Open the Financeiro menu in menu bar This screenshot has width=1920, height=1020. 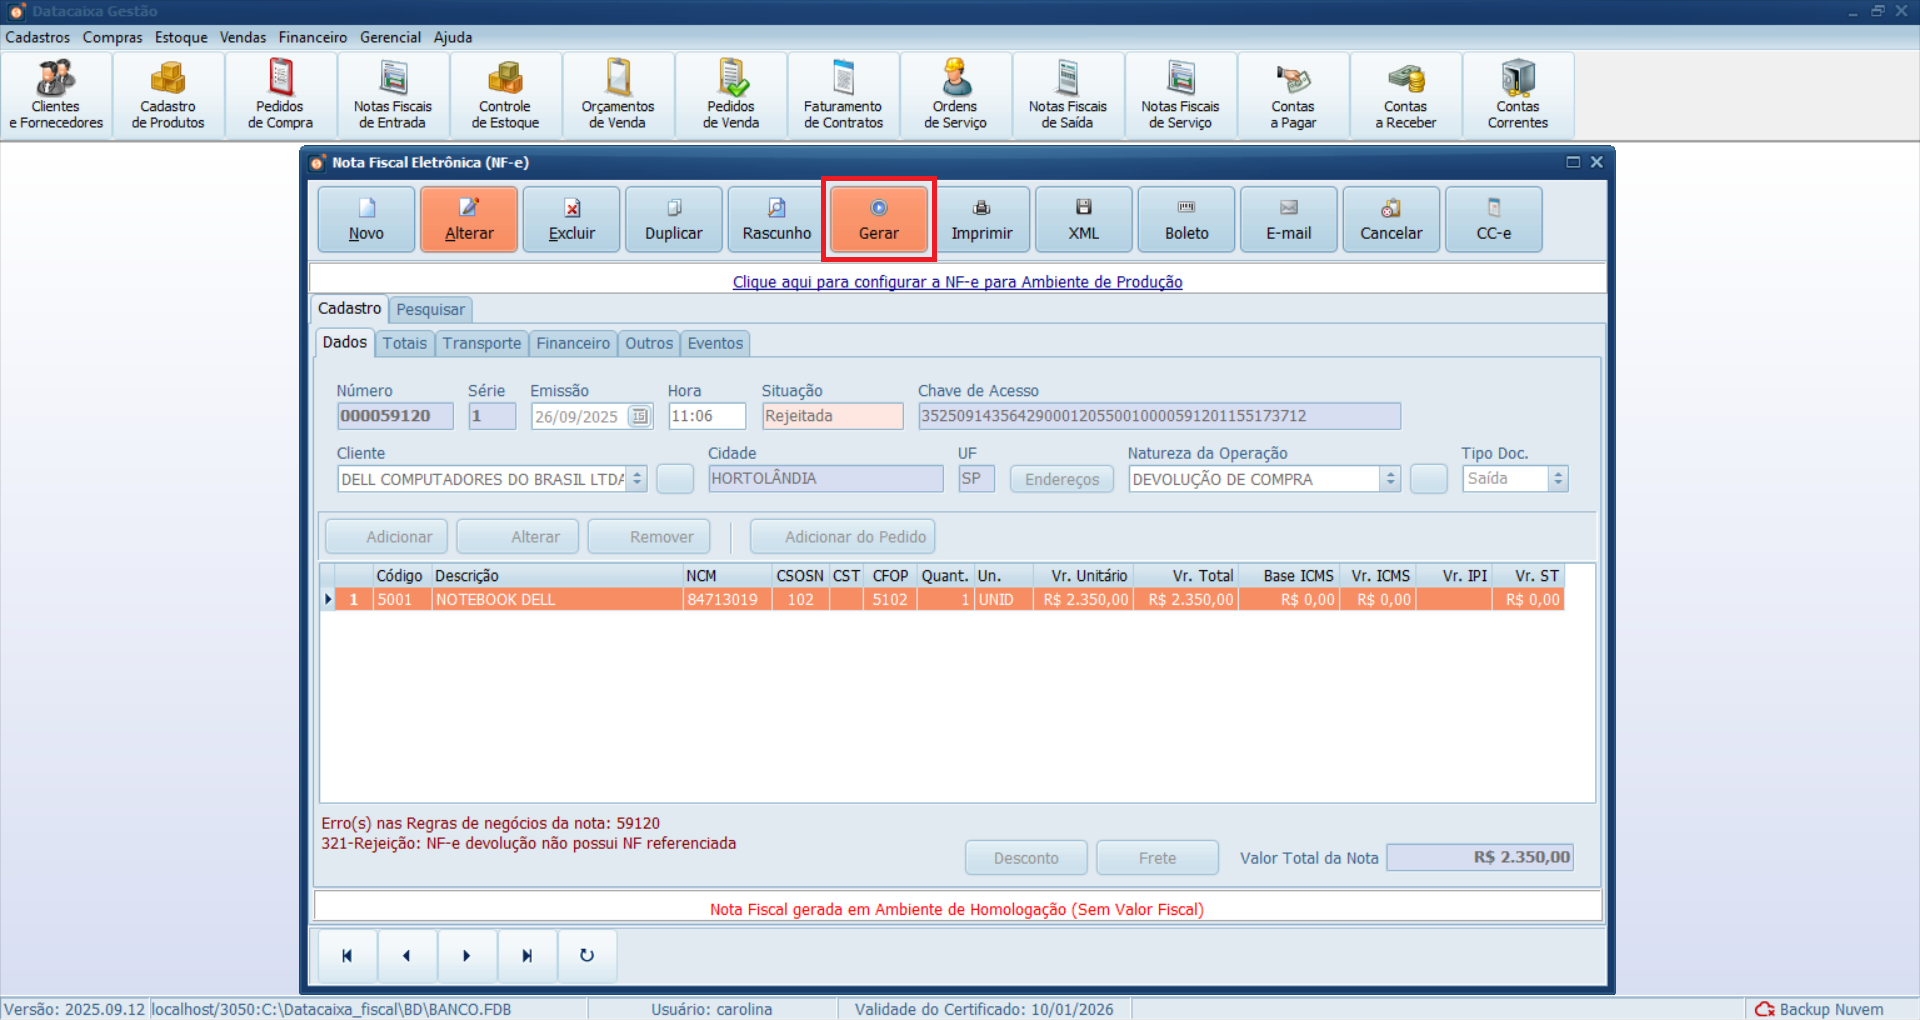click(312, 37)
